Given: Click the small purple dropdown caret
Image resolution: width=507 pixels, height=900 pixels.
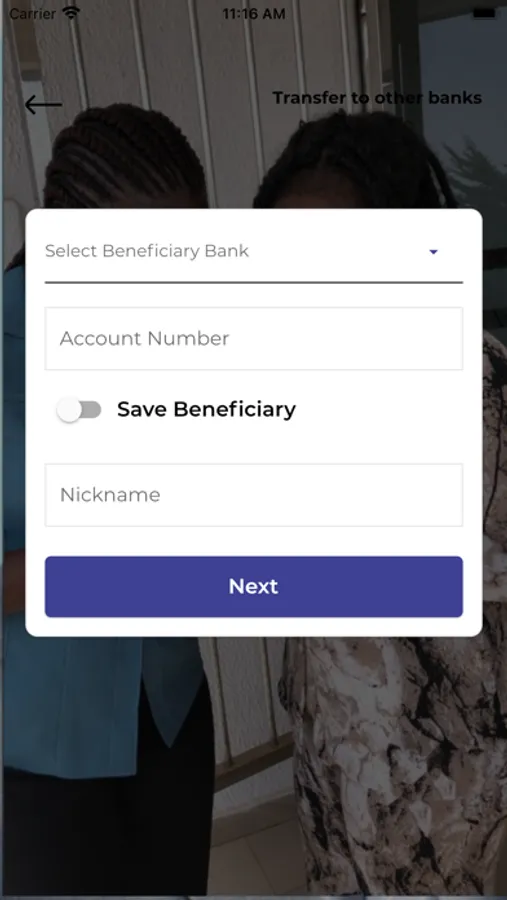Looking at the screenshot, I should (x=434, y=251).
